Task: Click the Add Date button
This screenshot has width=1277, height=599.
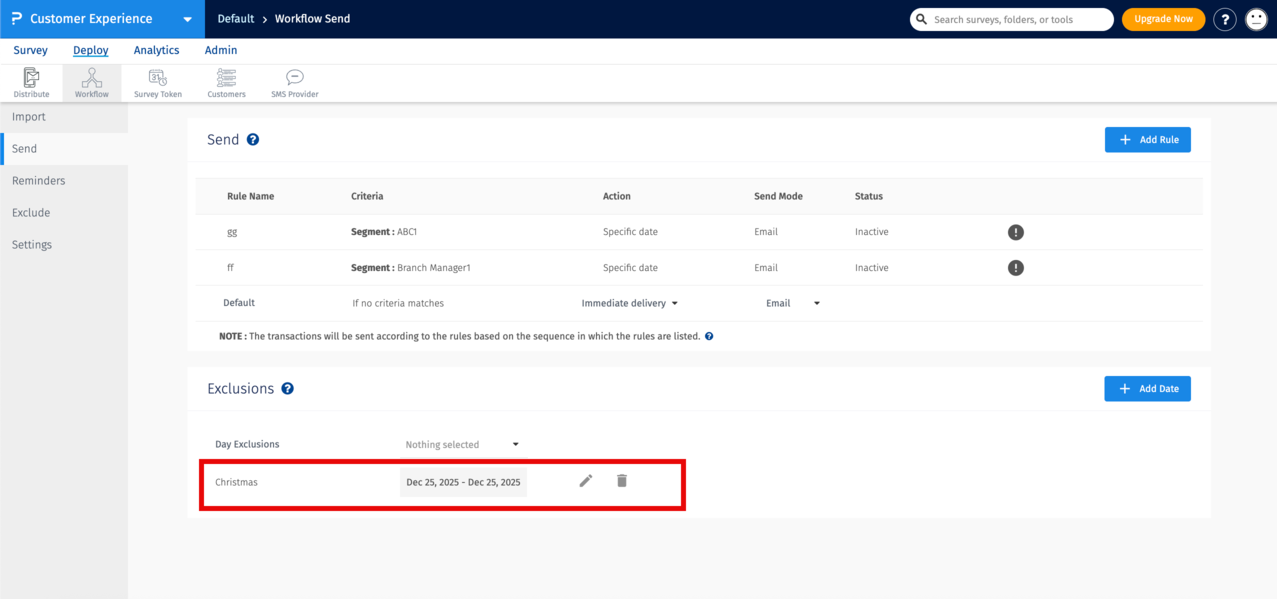Action: click(1147, 389)
